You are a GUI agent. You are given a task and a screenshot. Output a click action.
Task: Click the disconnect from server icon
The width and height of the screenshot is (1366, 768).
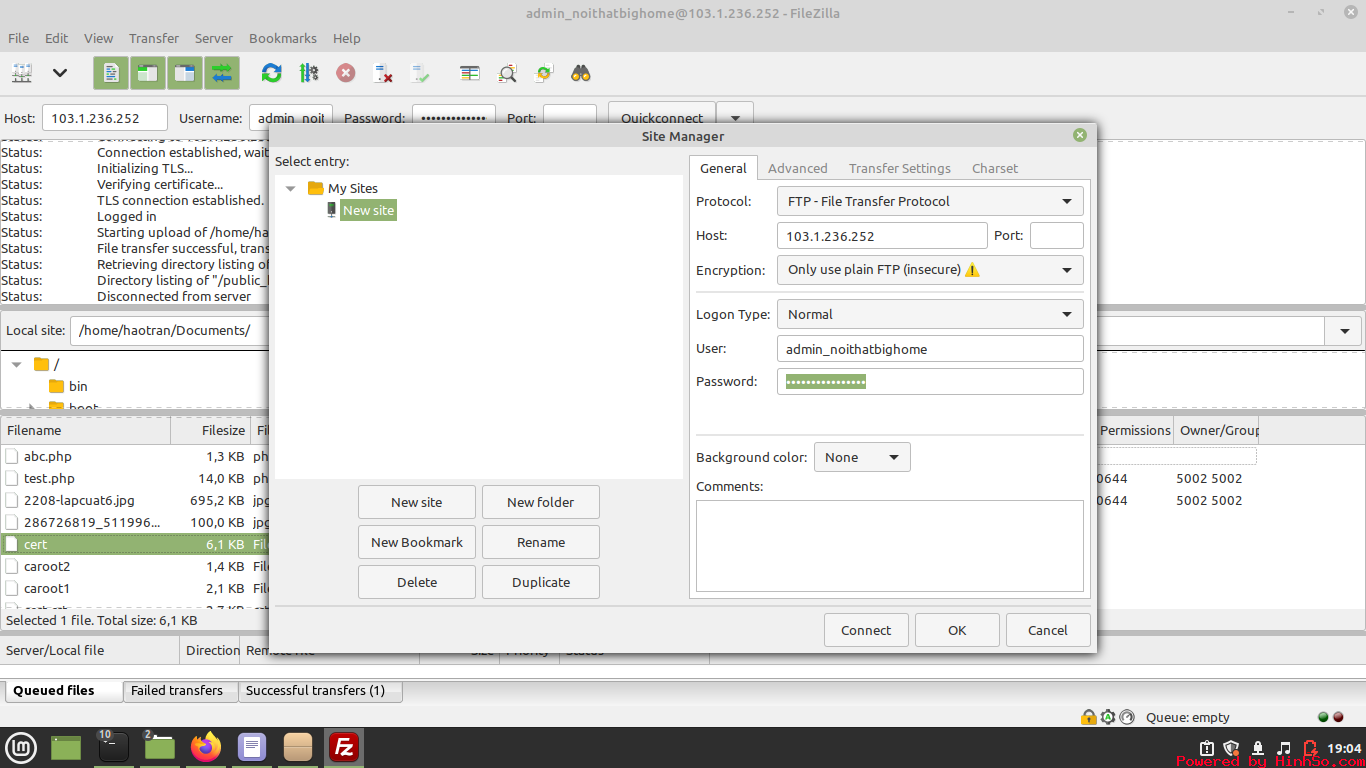382,73
